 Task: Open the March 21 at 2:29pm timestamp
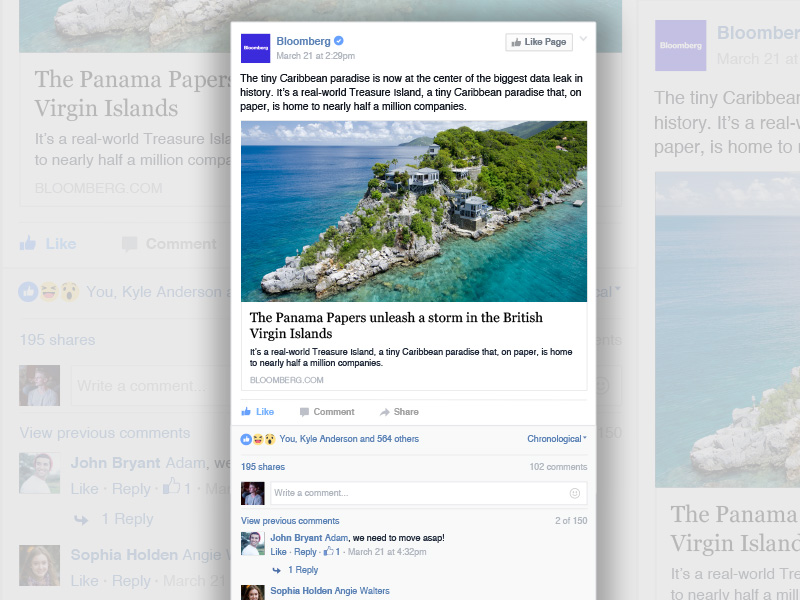pyautogui.click(x=316, y=56)
